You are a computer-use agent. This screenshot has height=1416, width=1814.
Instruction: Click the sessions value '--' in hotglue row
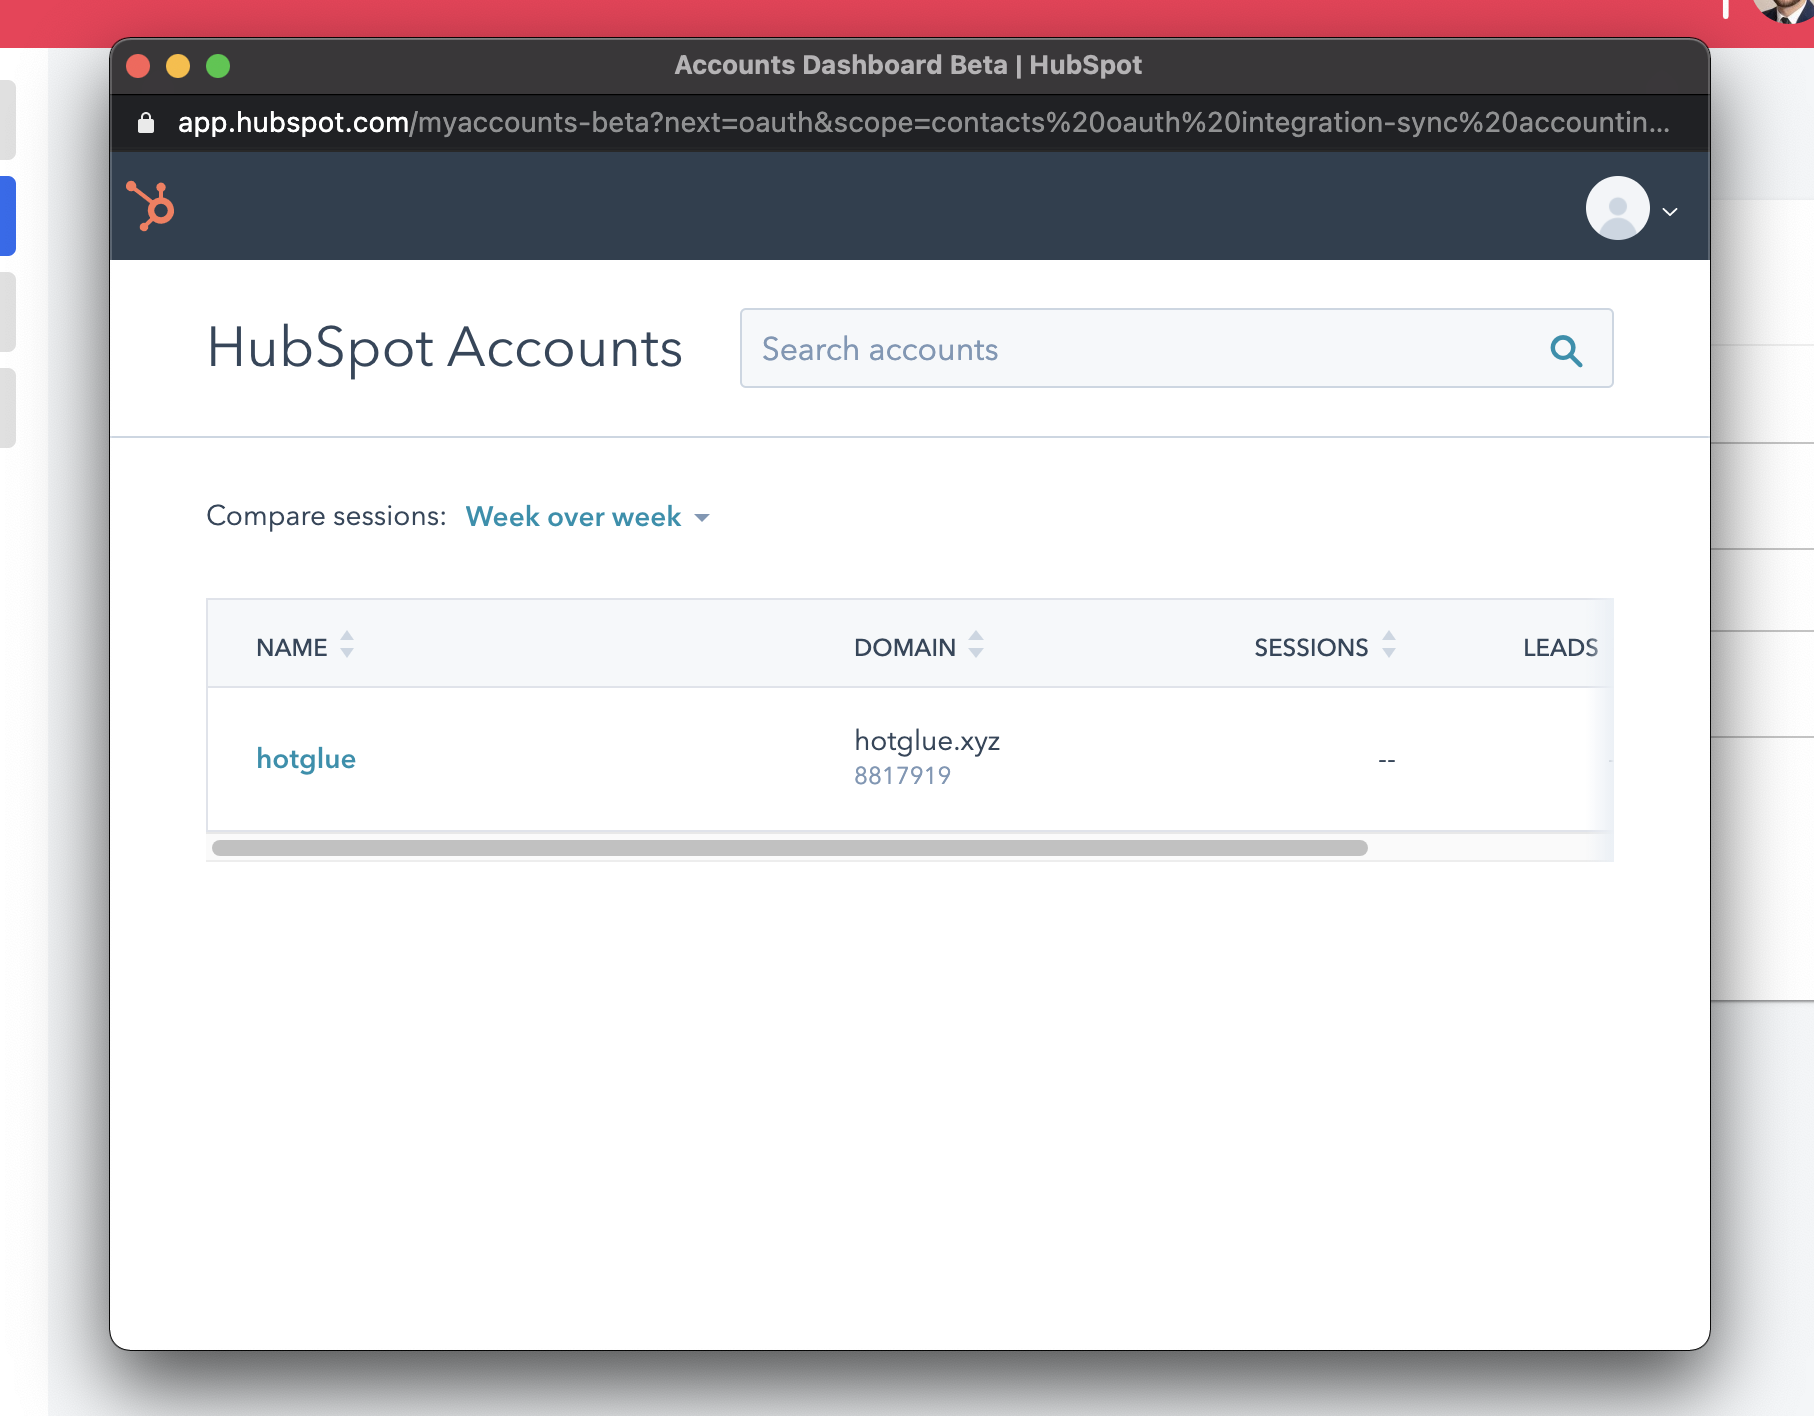coord(1386,760)
